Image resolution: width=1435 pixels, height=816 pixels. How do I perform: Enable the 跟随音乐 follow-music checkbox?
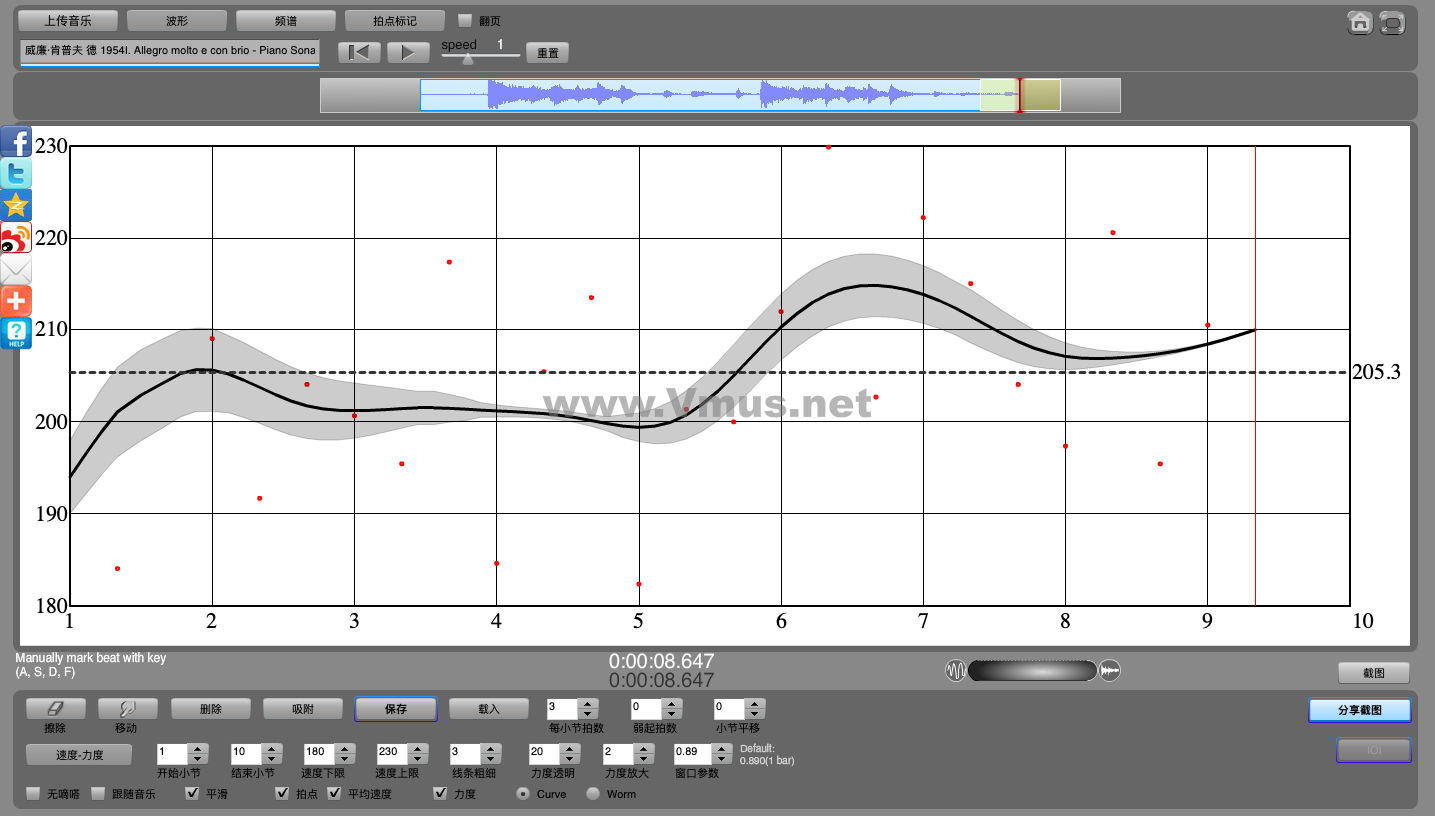point(98,794)
